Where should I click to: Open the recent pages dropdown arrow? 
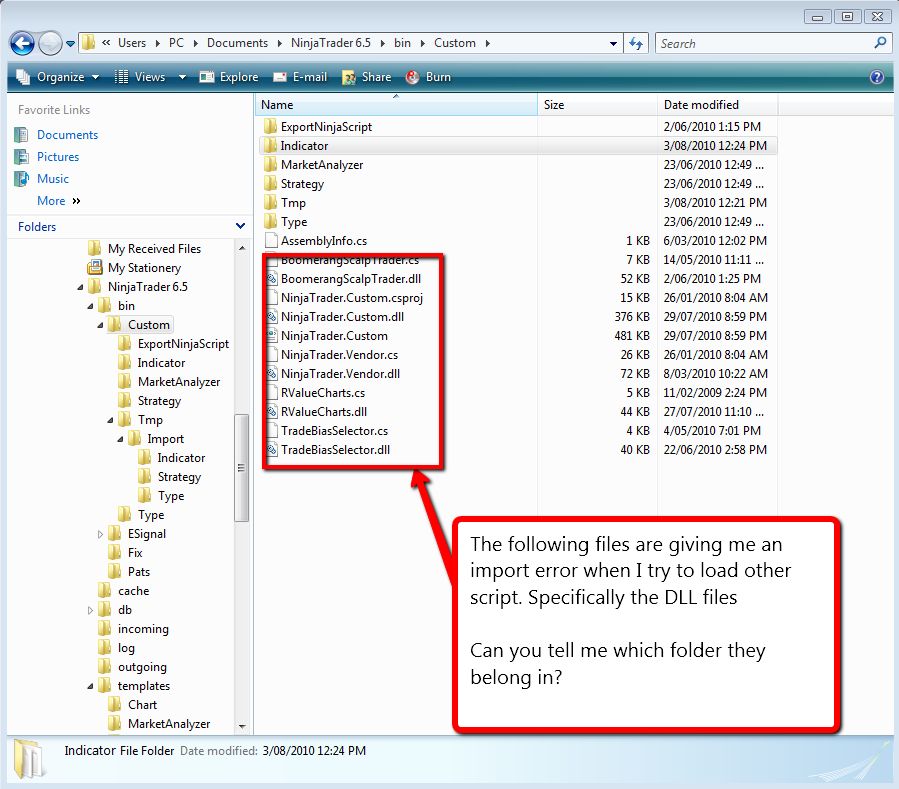click(71, 44)
